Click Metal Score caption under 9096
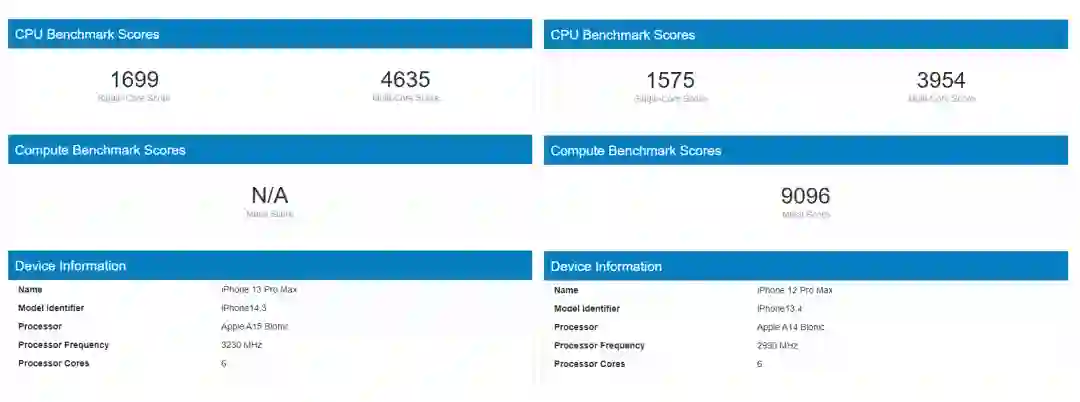1080x402 pixels. pos(806,214)
